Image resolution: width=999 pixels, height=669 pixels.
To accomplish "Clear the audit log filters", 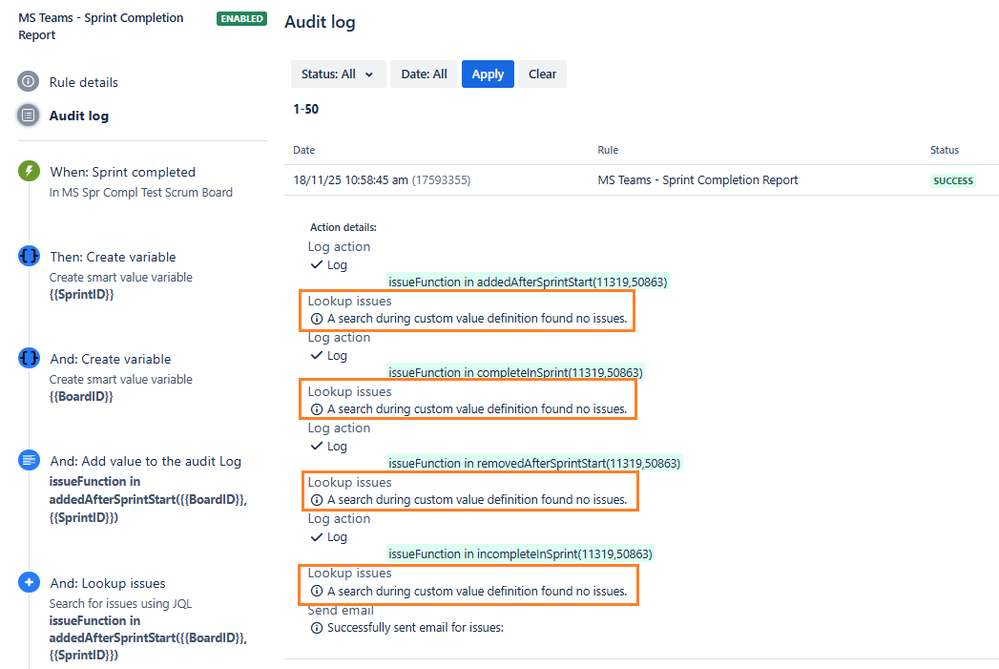I will click(542, 74).
